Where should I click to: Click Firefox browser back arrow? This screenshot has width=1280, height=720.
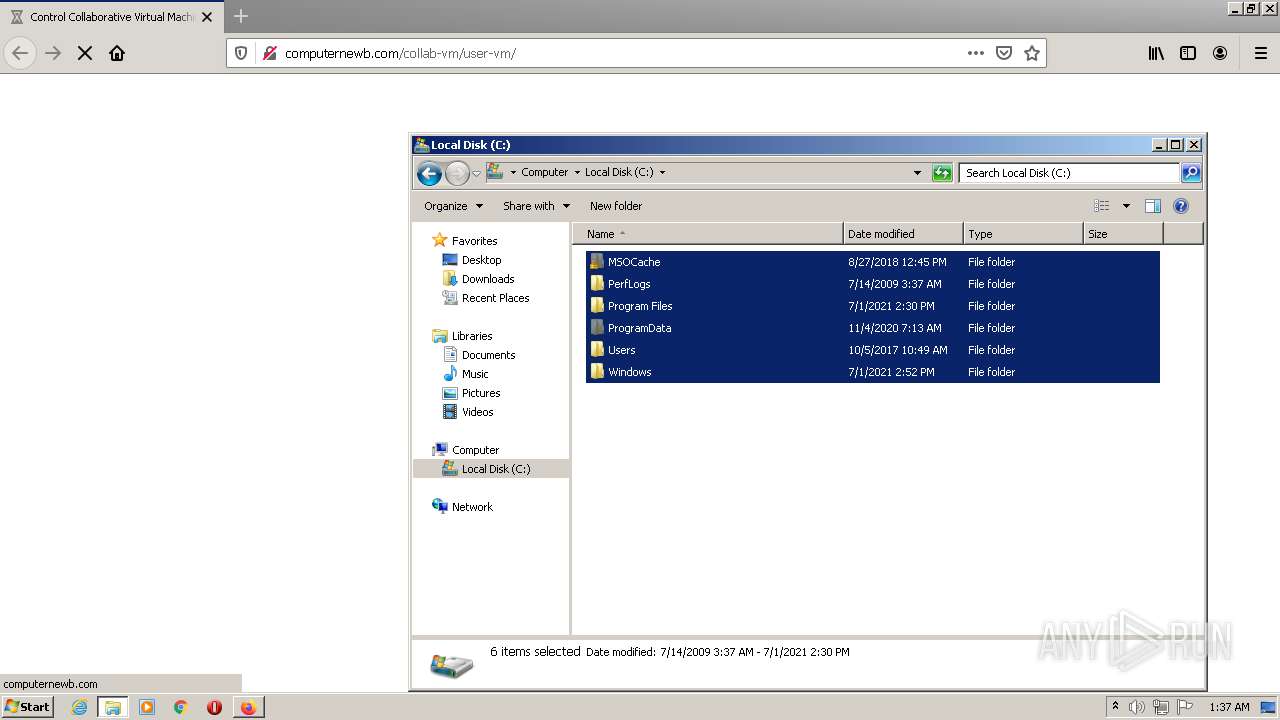[20, 53]
